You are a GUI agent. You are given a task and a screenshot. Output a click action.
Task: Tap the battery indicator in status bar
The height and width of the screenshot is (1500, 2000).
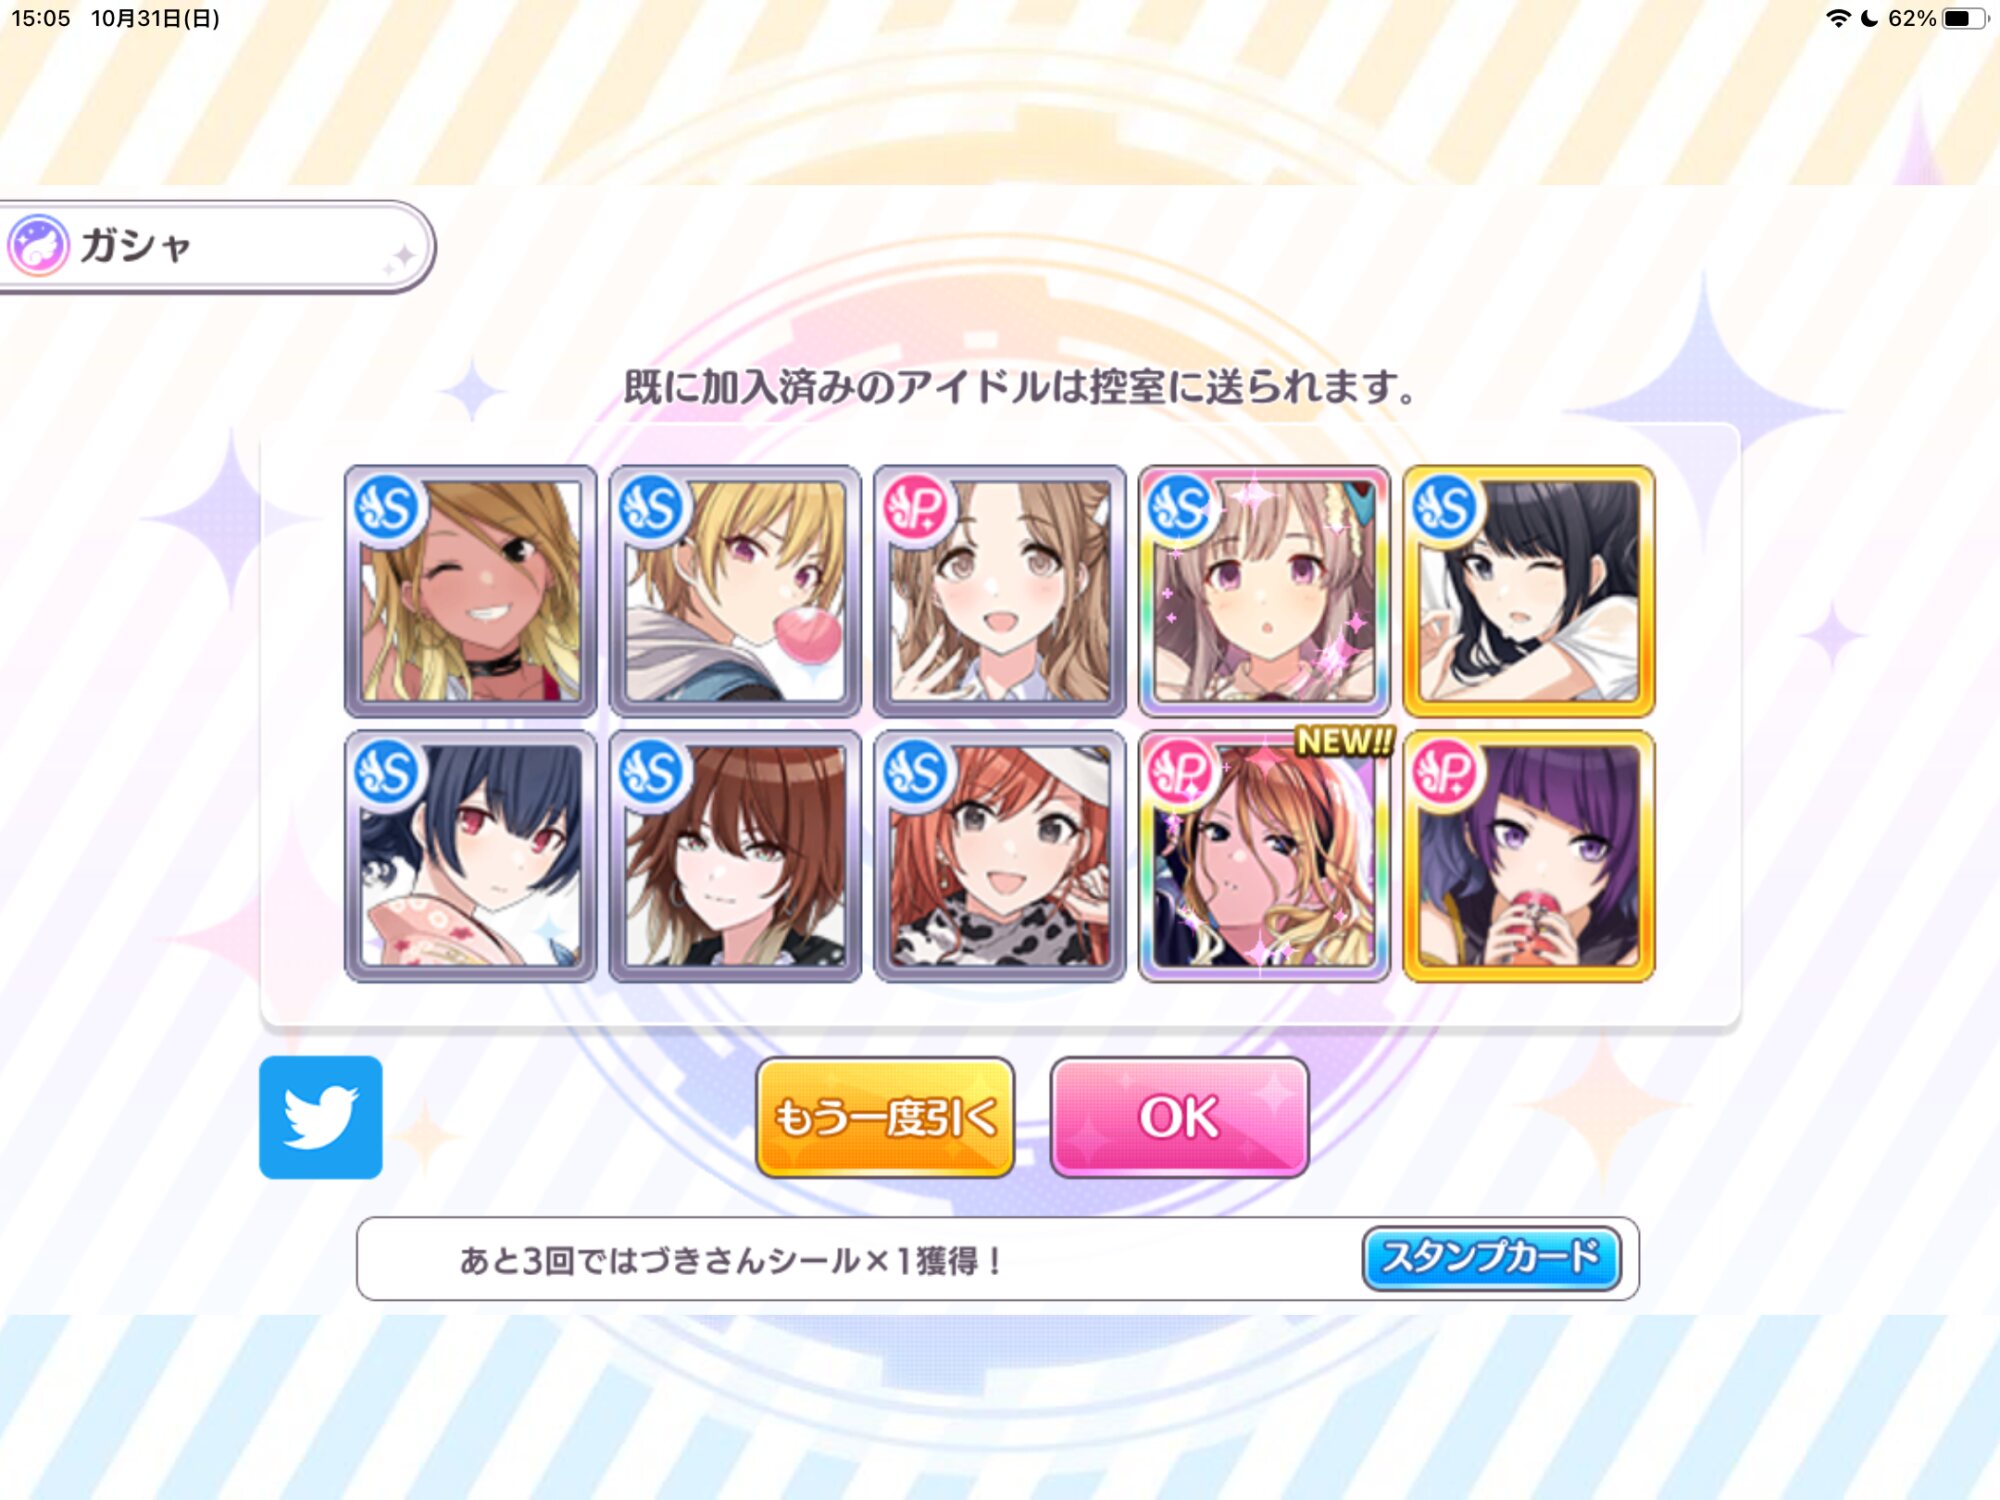pos(1965,18)
